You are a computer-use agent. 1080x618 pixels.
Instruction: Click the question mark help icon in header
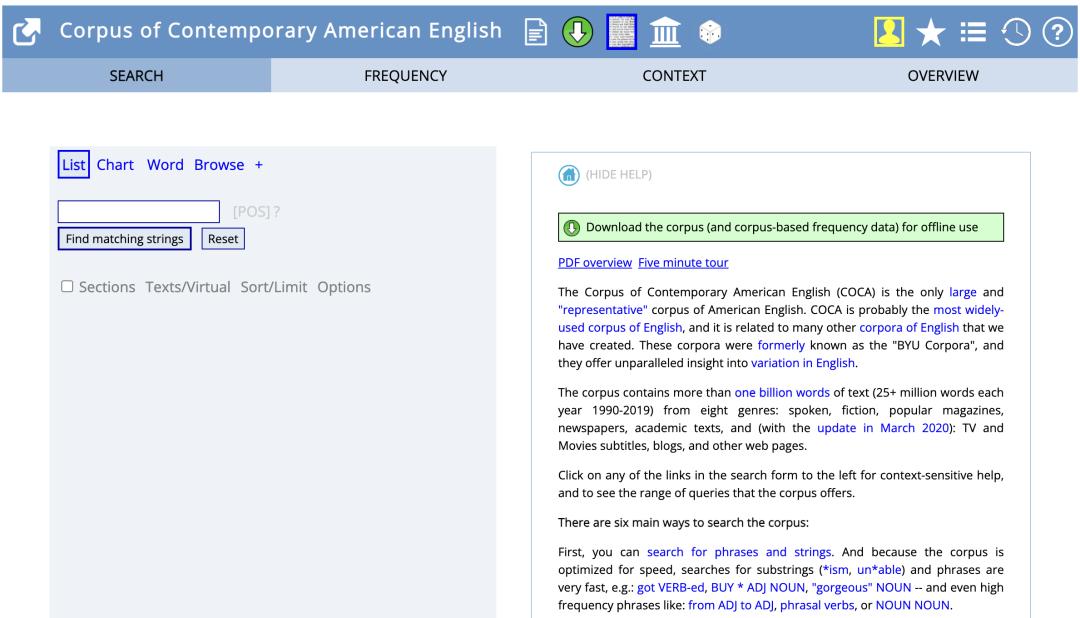tap(1058, 30)
